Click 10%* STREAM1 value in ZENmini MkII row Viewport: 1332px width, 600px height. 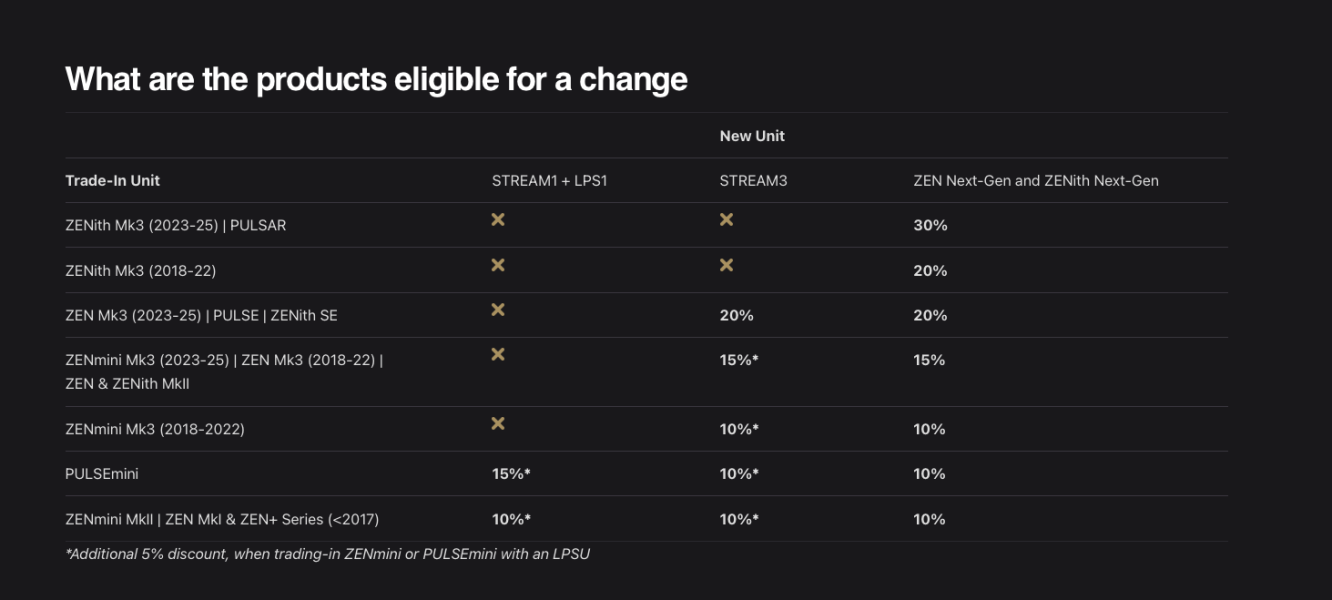[x=511, y=519]
